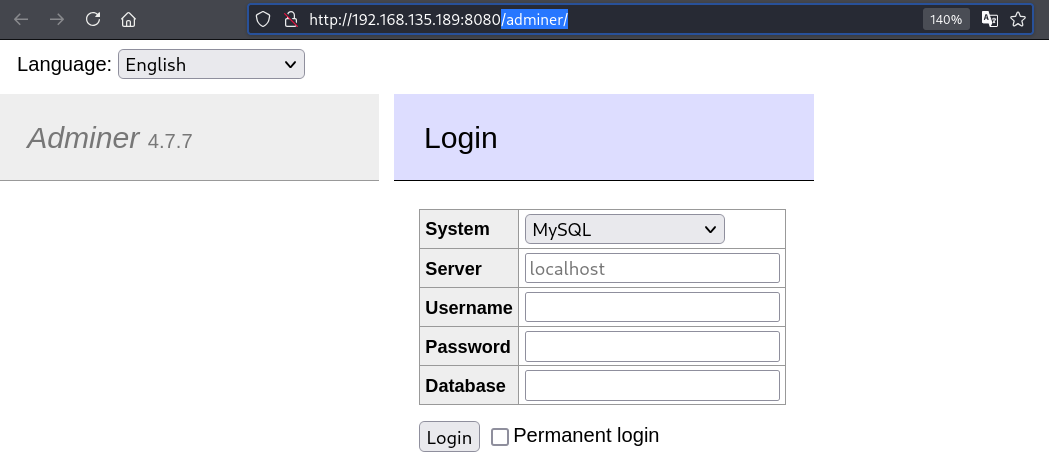This screenshot has height=474, width=1049.
Task: Open the Language dropdown
Action: click(211, 64)
